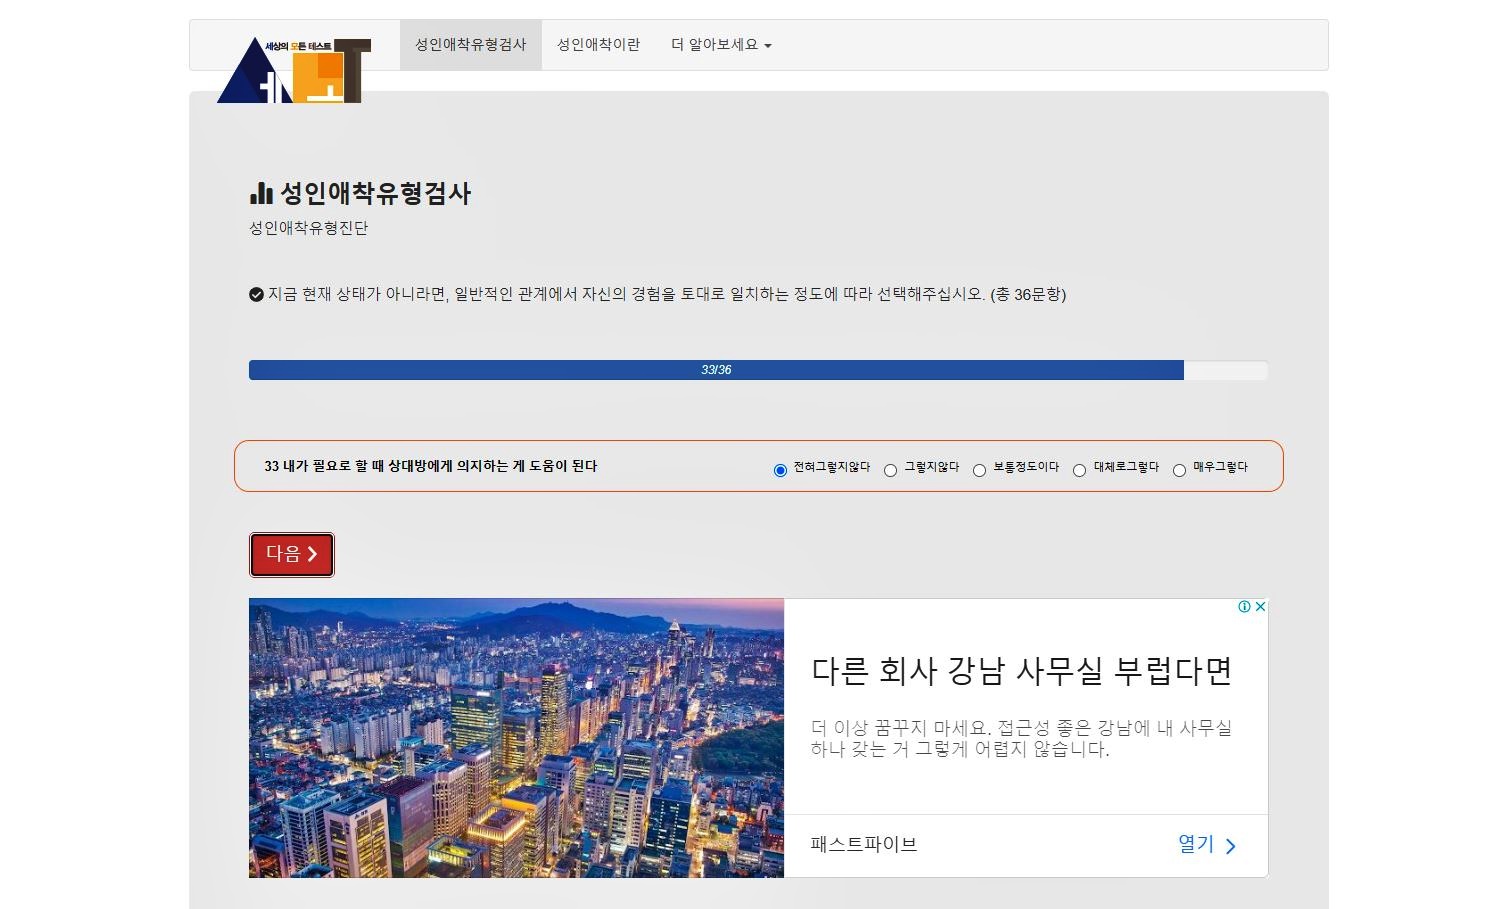Click the 패스트파이브 advertiser name
The width and height of the screenshot is (1502, 909).
[863, 845]
